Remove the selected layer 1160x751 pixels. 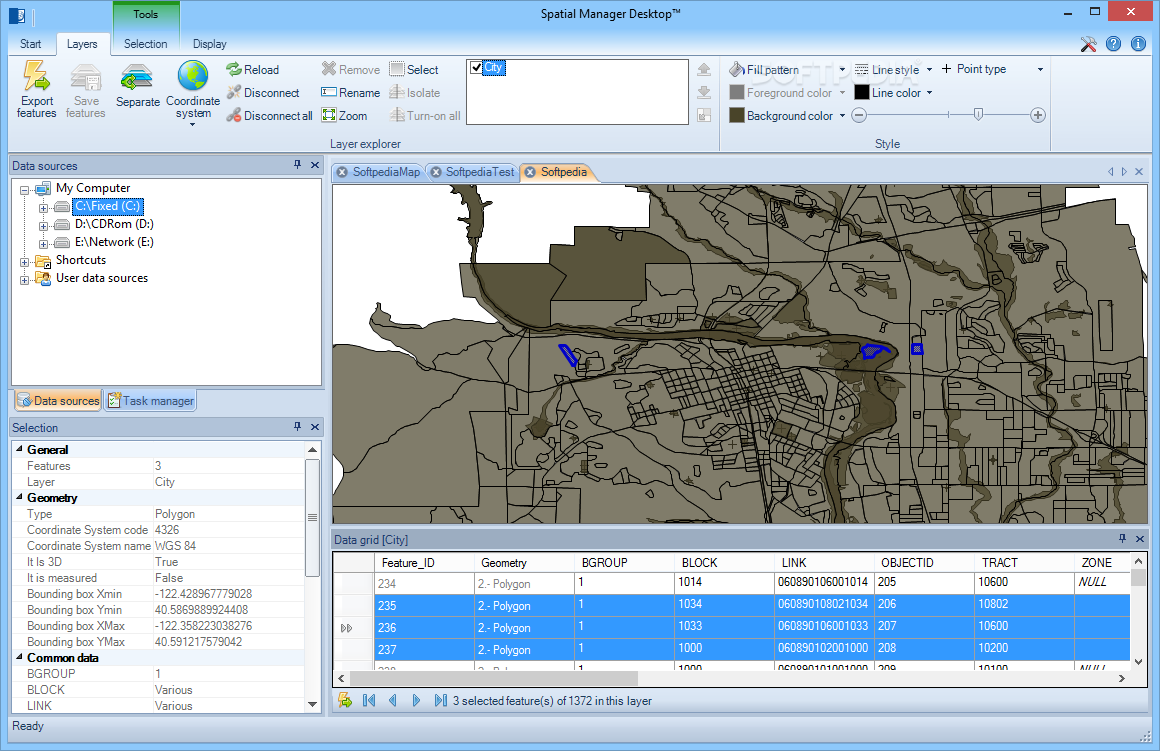pos(351,70)
